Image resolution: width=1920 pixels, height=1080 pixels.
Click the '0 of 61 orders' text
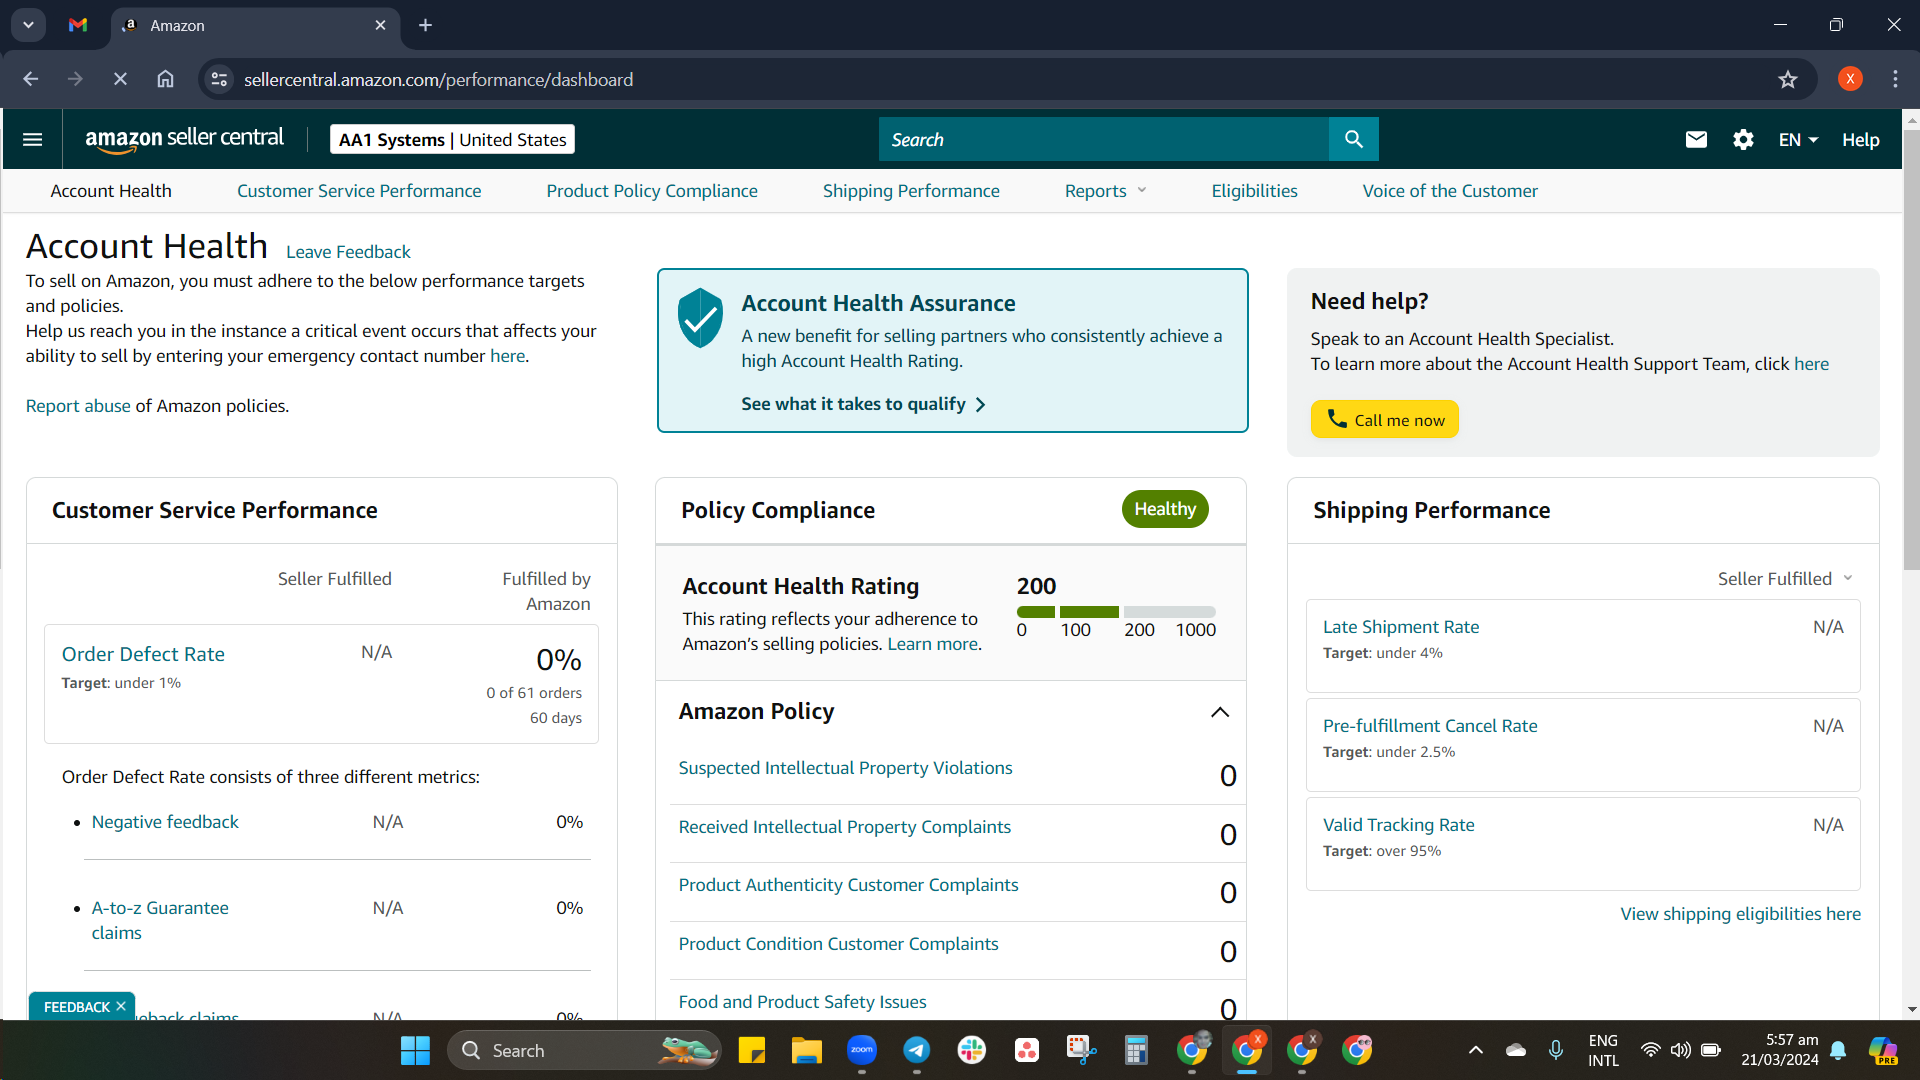click(534, 693)
